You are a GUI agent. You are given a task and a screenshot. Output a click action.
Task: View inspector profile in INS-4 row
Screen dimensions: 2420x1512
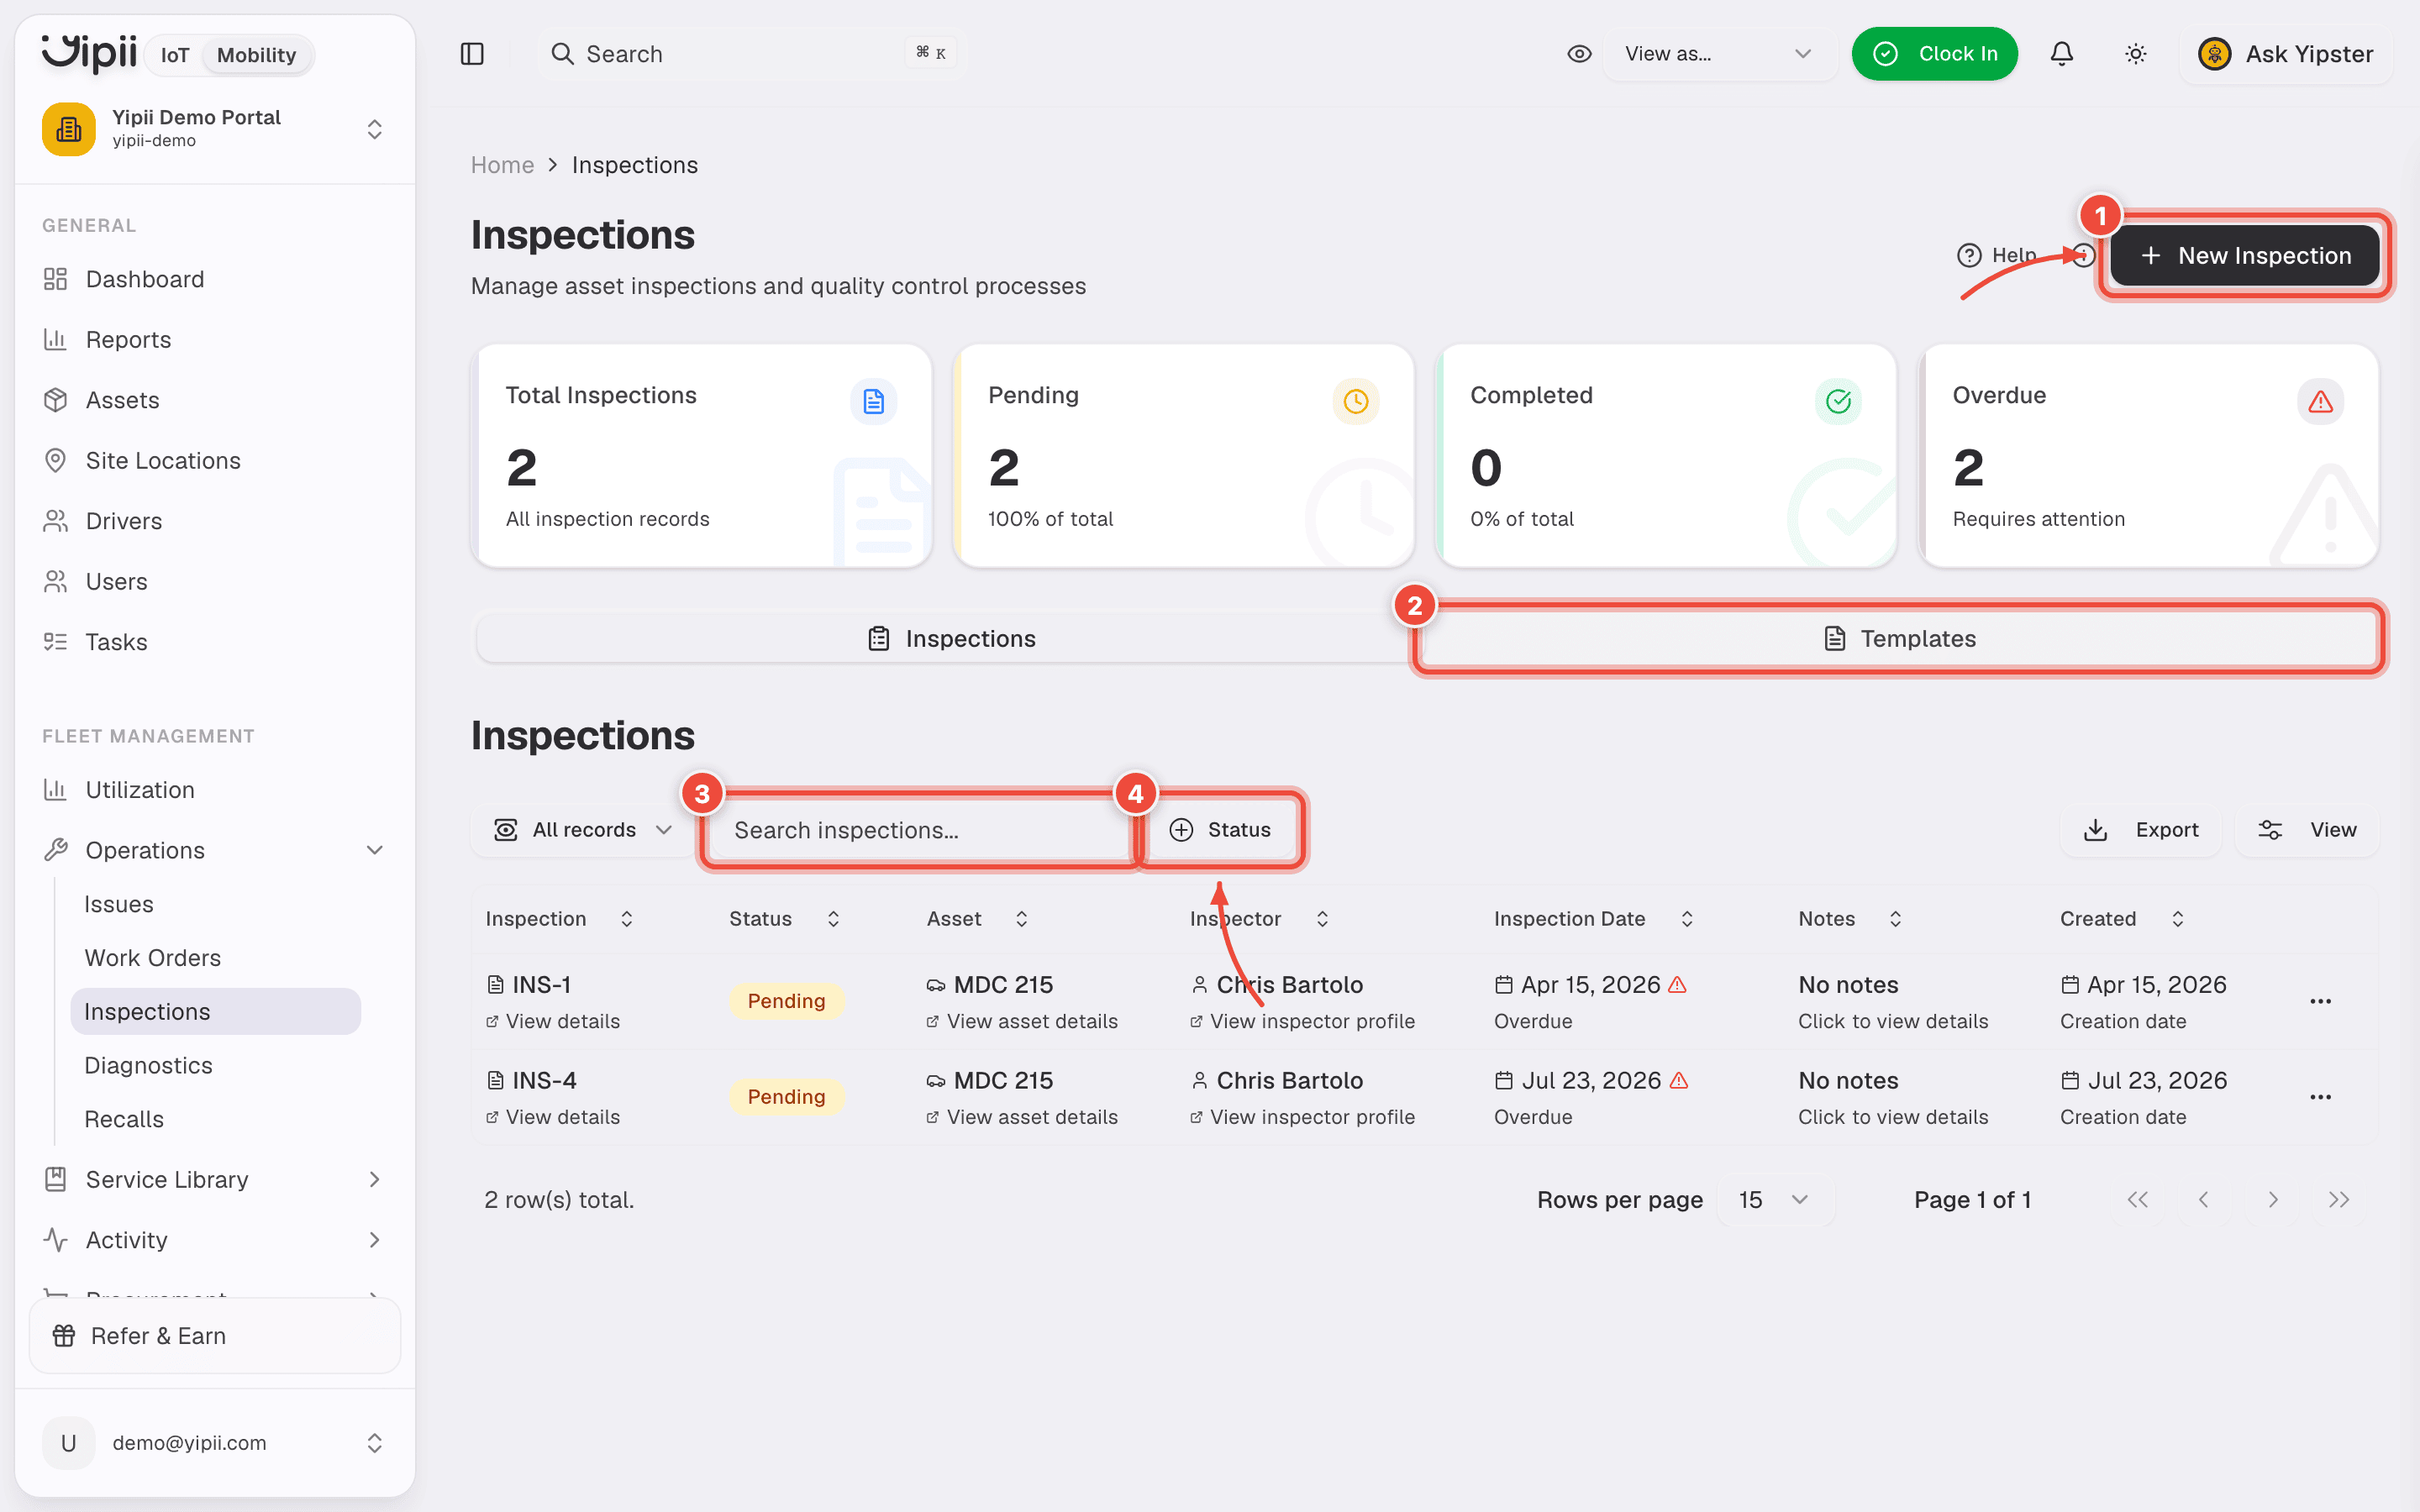[x=1303, y=1117]
